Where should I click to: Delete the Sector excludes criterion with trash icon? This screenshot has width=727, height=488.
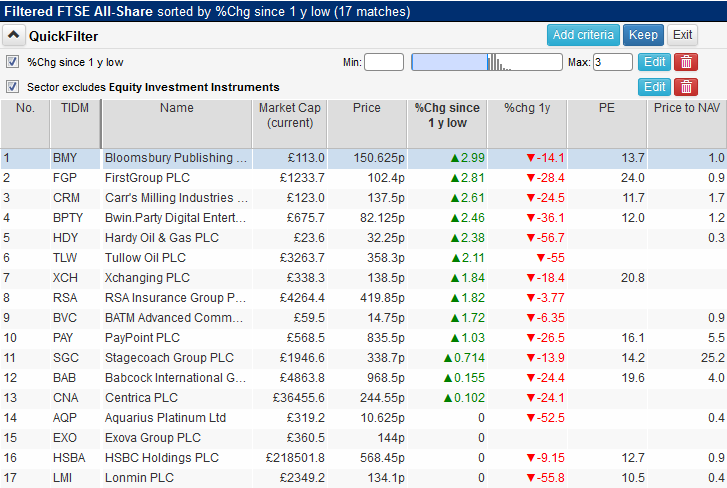coord(686,87)
